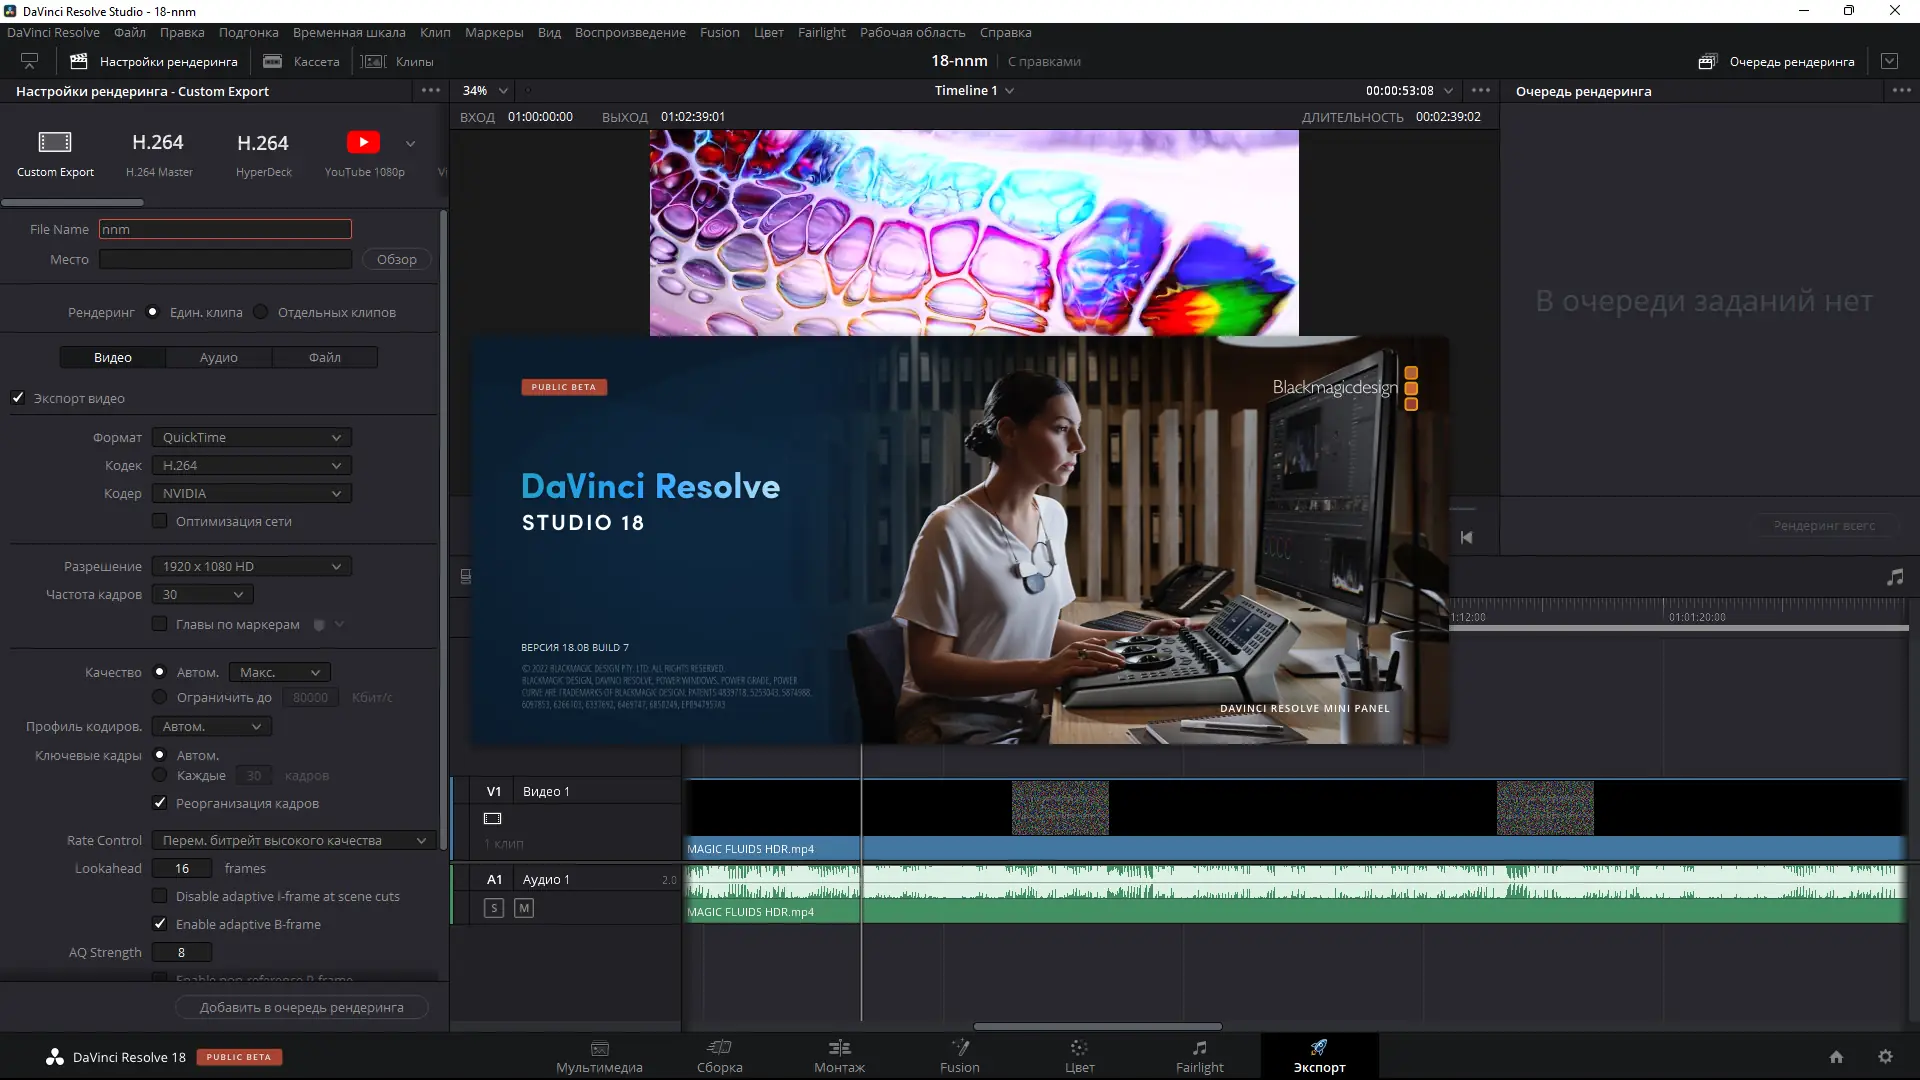
Task: Expand the Разрешение dropdown
Action: pos(250,566)
